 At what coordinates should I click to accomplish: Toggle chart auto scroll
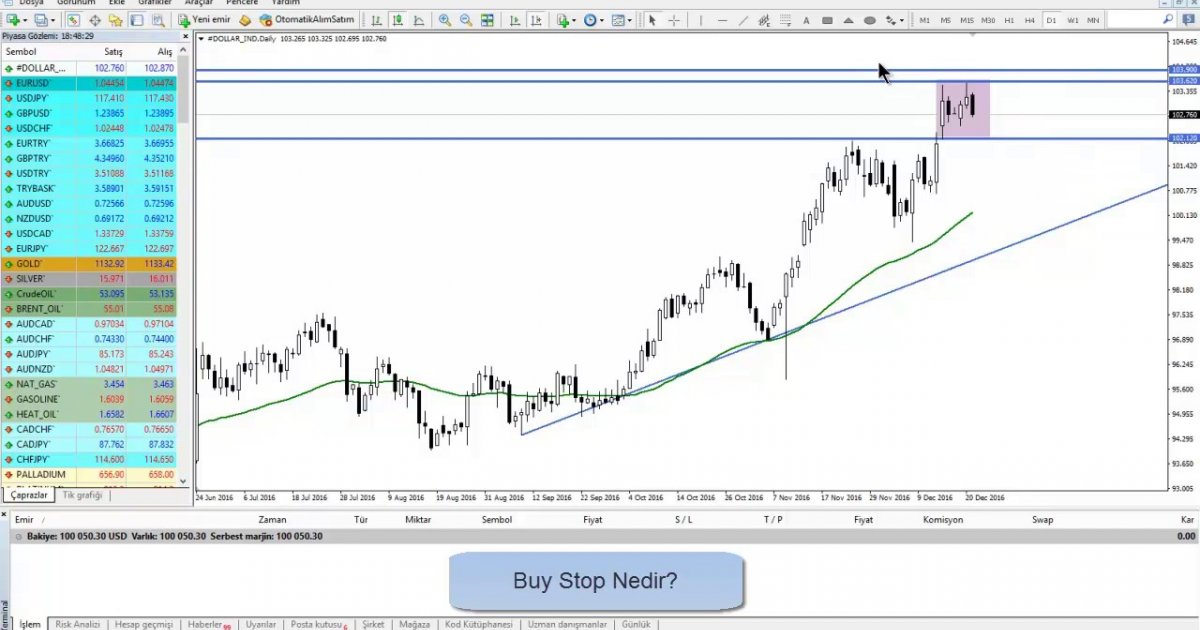pos(514,20)
